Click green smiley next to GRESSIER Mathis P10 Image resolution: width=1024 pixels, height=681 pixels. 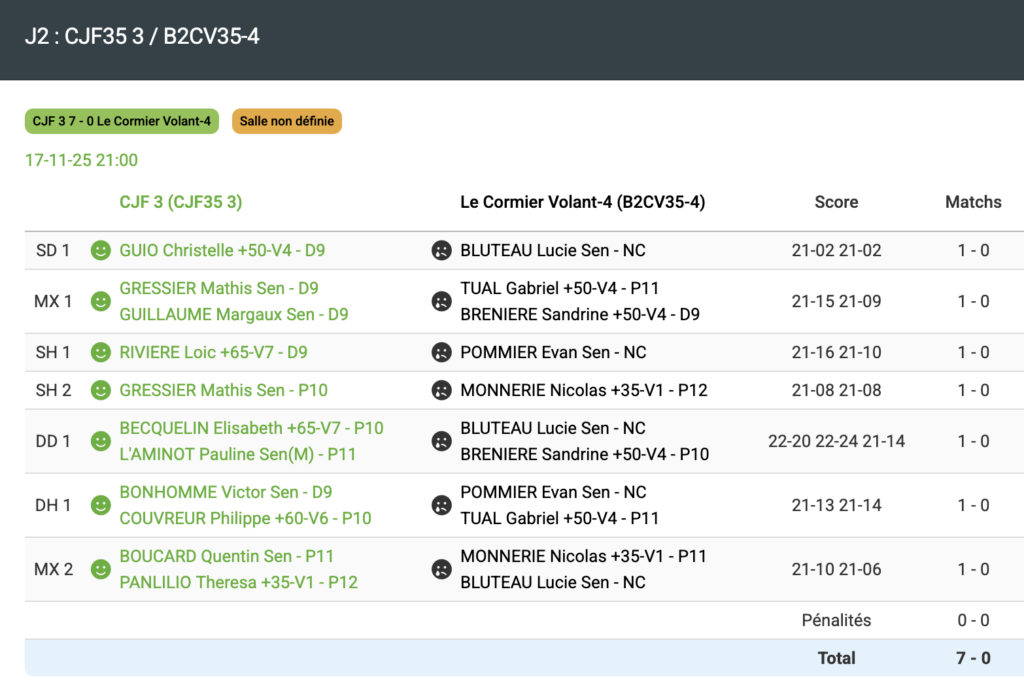pyautogui.click(x=101, y=390)
